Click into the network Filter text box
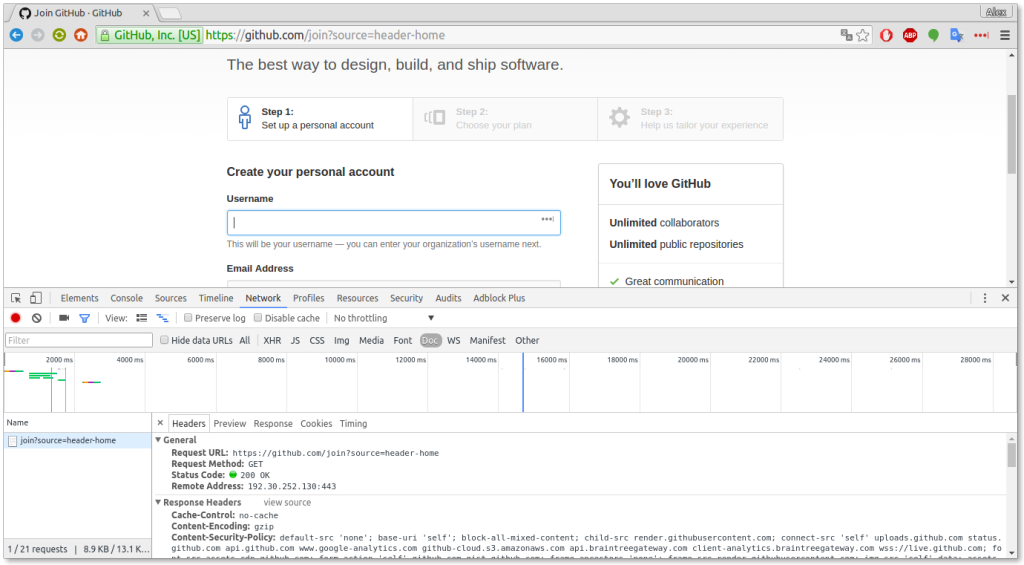1024x565 pixels. pos(79,340)
